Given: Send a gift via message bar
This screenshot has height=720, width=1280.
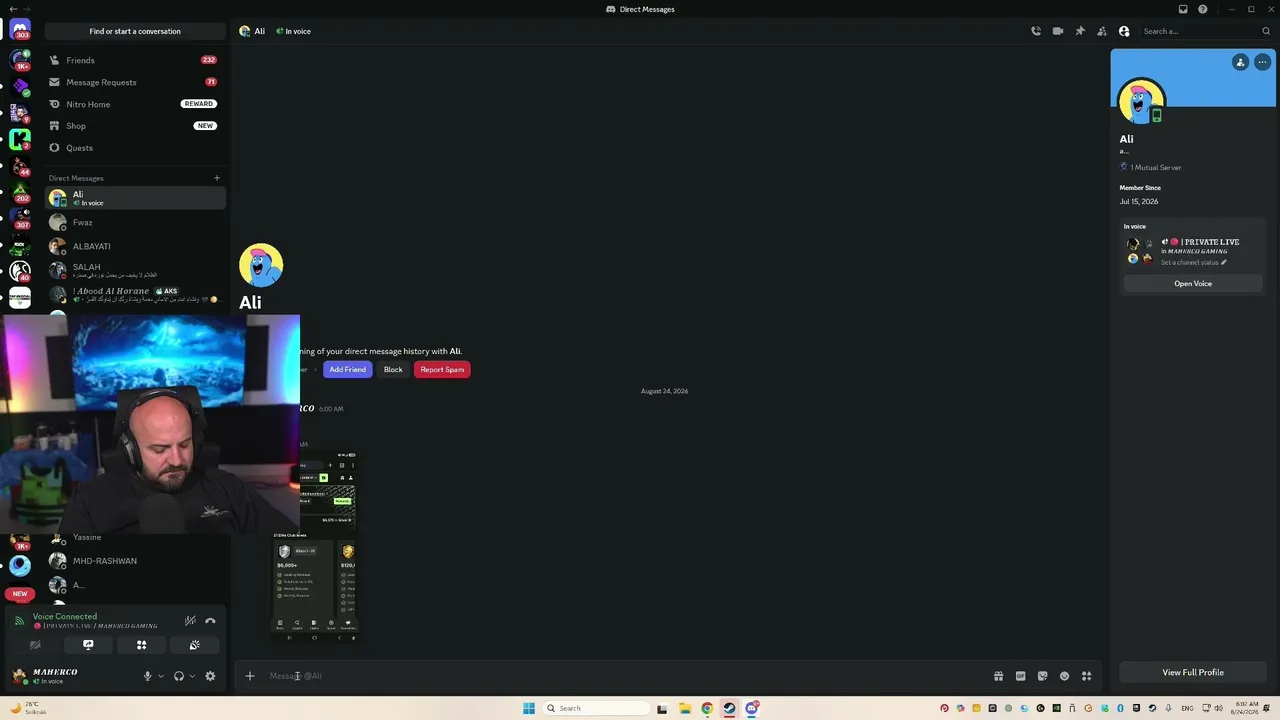Looking at the screenshot, I should pyautogui.click(x=998, y=676).
